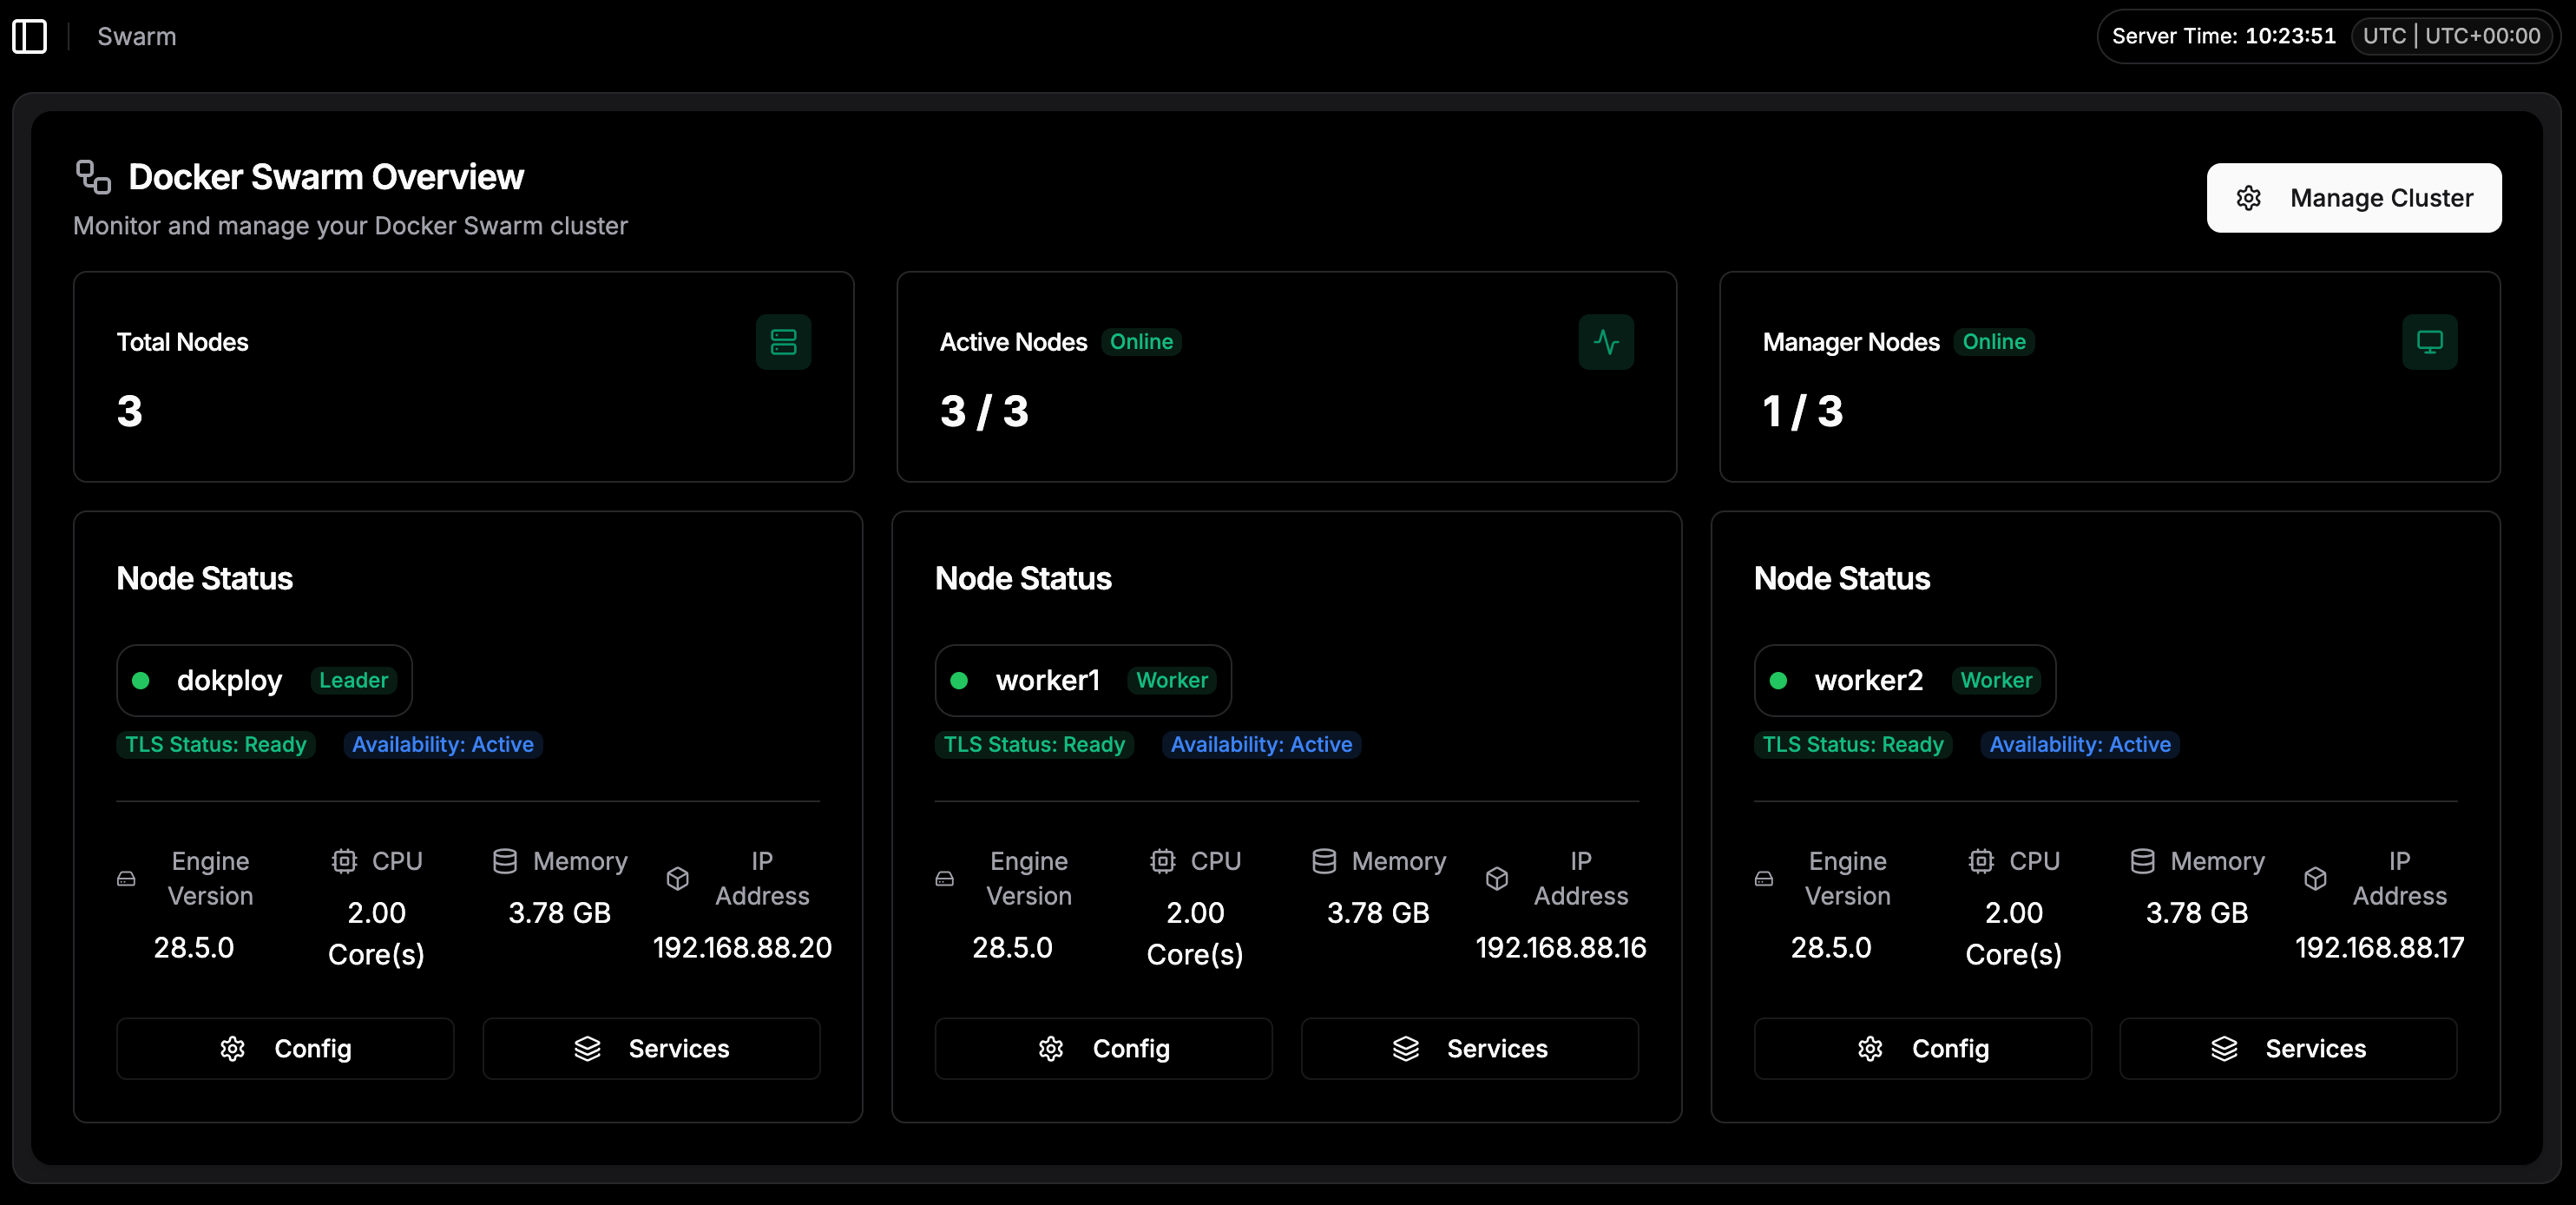Toggle the sidebar panel icon
The width and height of the screenshot is (2576, 1205).
[29, 36]
